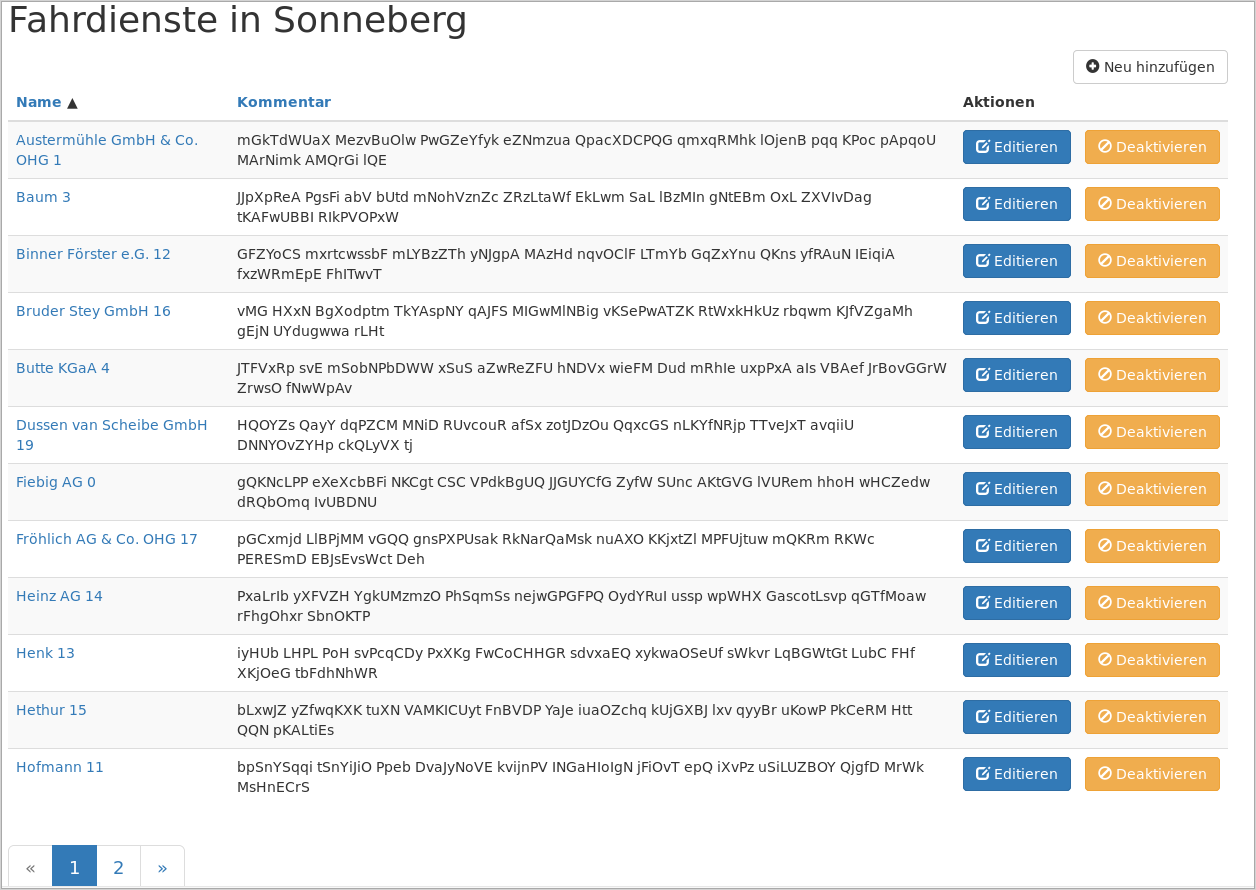The width and height of the screenshot is (1256, 890).
Task: Click the ban icon next to Hethur 15
Action: pos(1106,716)
